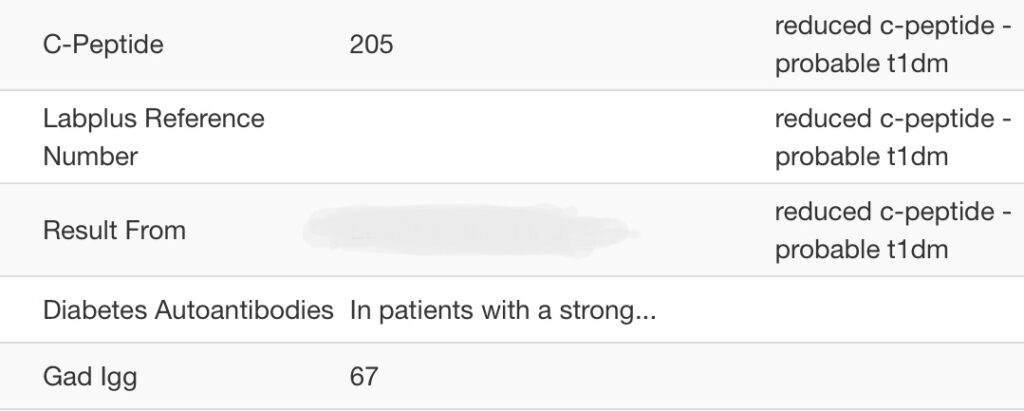Image resolution: width=1024 pixels, height=411 pixels.
Task: Select the Result From label
Action: coord(114,231)
